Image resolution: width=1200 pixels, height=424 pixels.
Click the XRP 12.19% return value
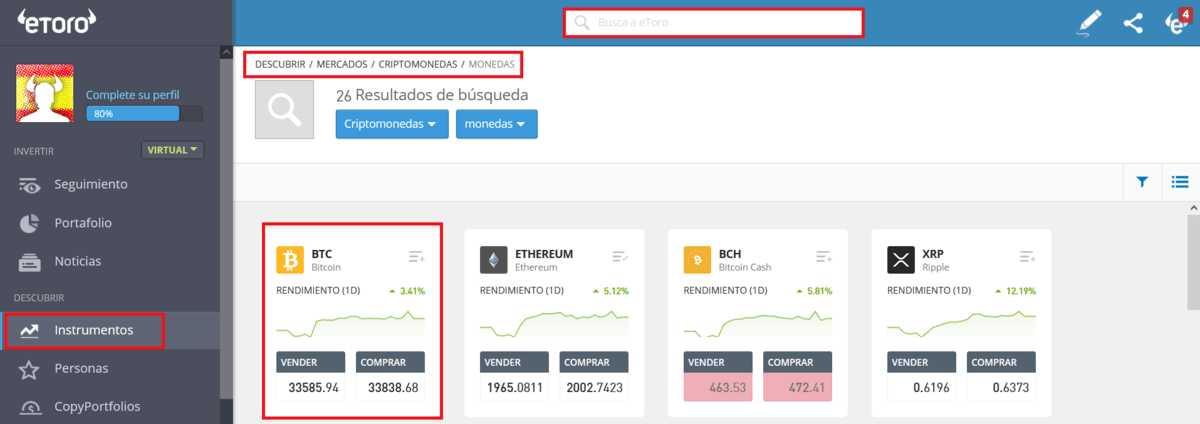tap(1016, 291)
